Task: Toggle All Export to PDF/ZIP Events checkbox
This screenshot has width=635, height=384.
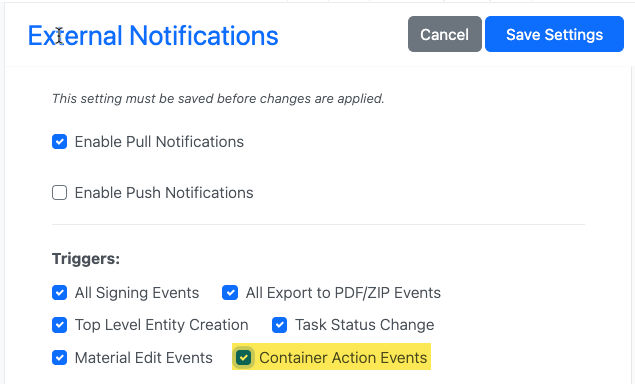Action: [230, 292]
